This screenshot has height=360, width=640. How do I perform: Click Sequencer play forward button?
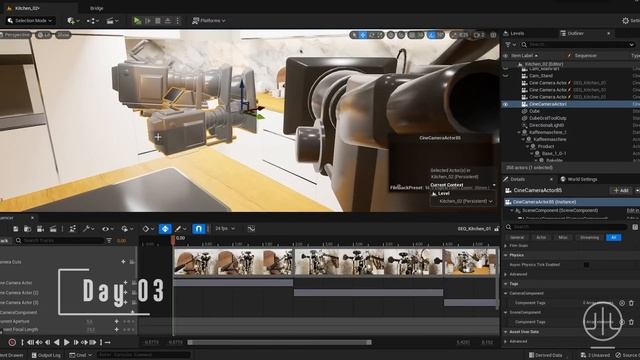pyautogui.click(x=67, y=342)
